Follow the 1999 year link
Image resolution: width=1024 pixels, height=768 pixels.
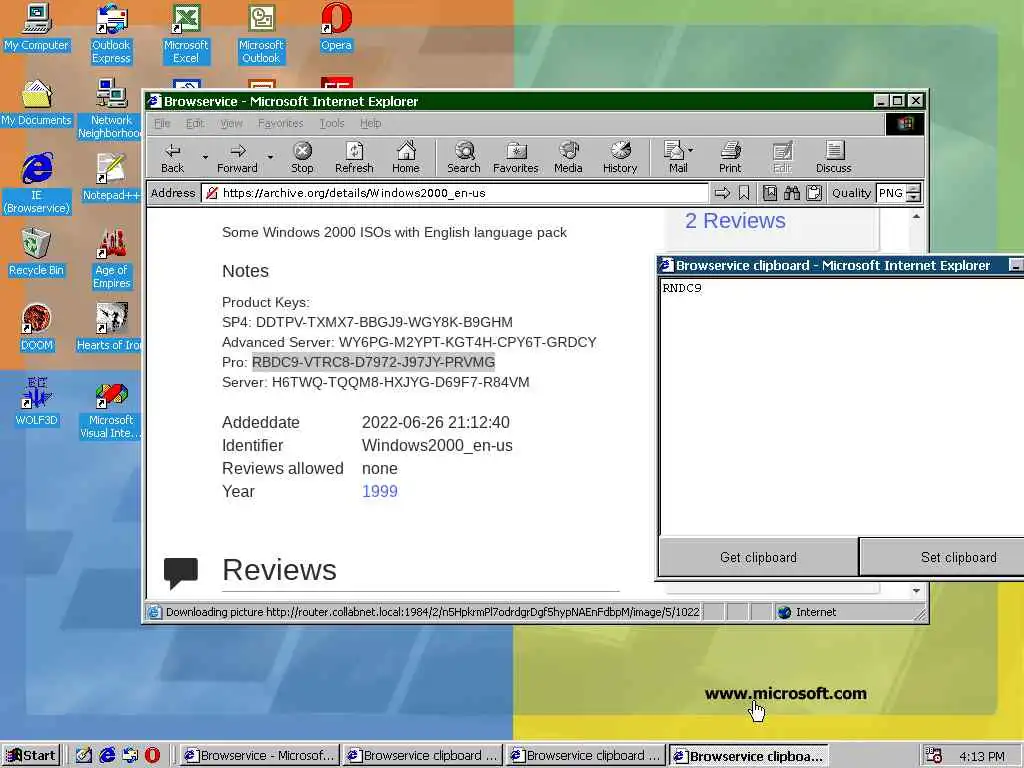pos(379,491)
